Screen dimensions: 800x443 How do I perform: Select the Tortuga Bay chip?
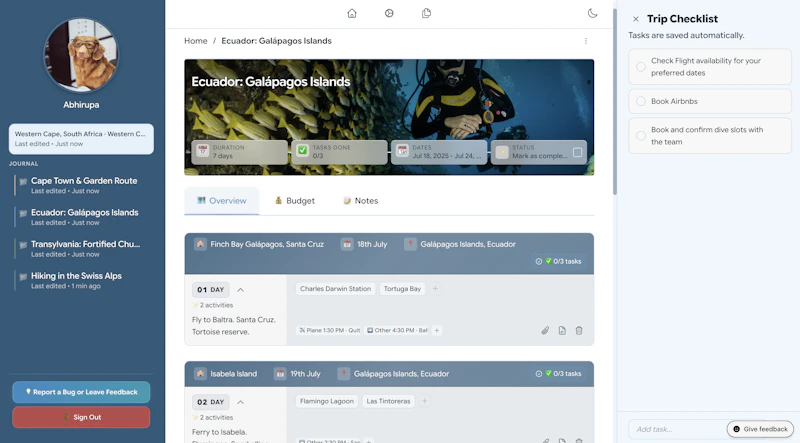402,288
